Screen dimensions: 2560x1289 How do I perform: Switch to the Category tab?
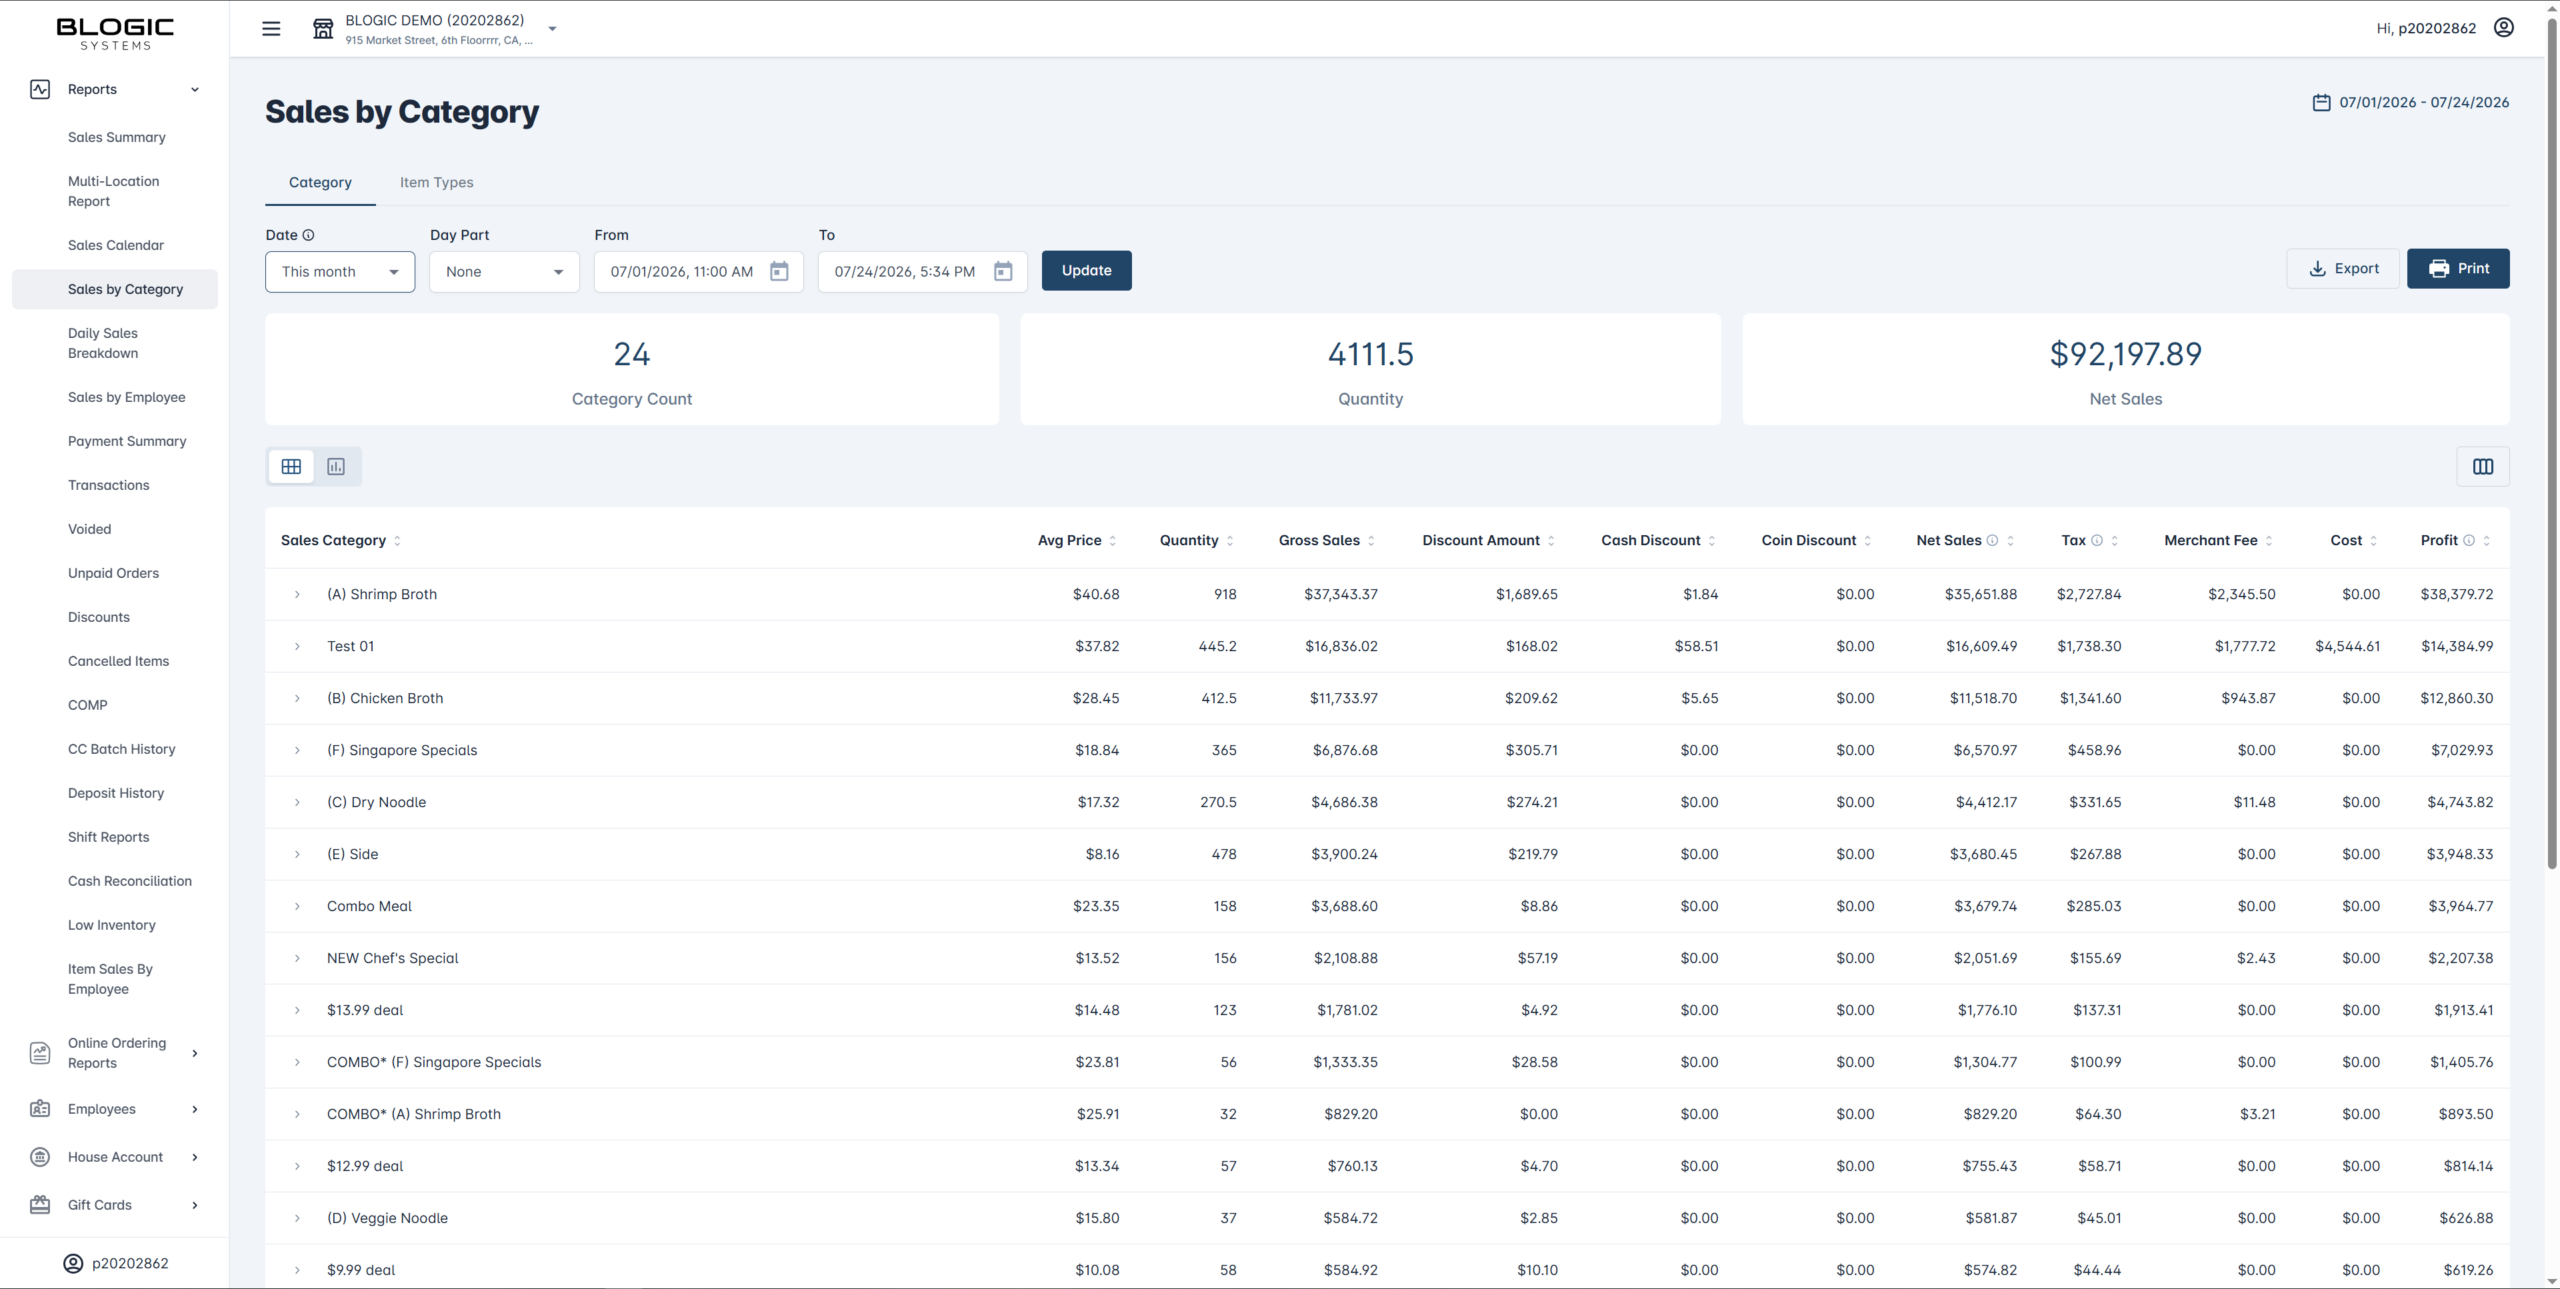click(x=320, y=182)
